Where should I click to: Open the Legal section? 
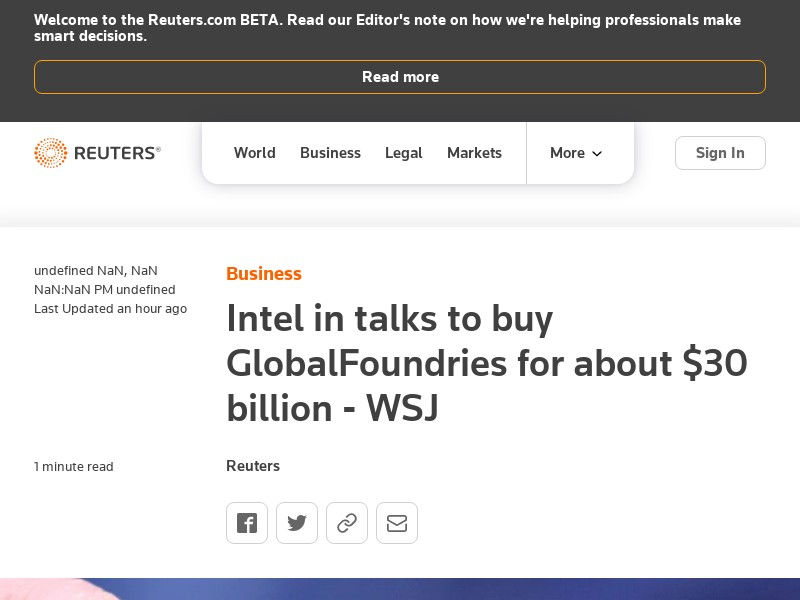pos(404,153)
